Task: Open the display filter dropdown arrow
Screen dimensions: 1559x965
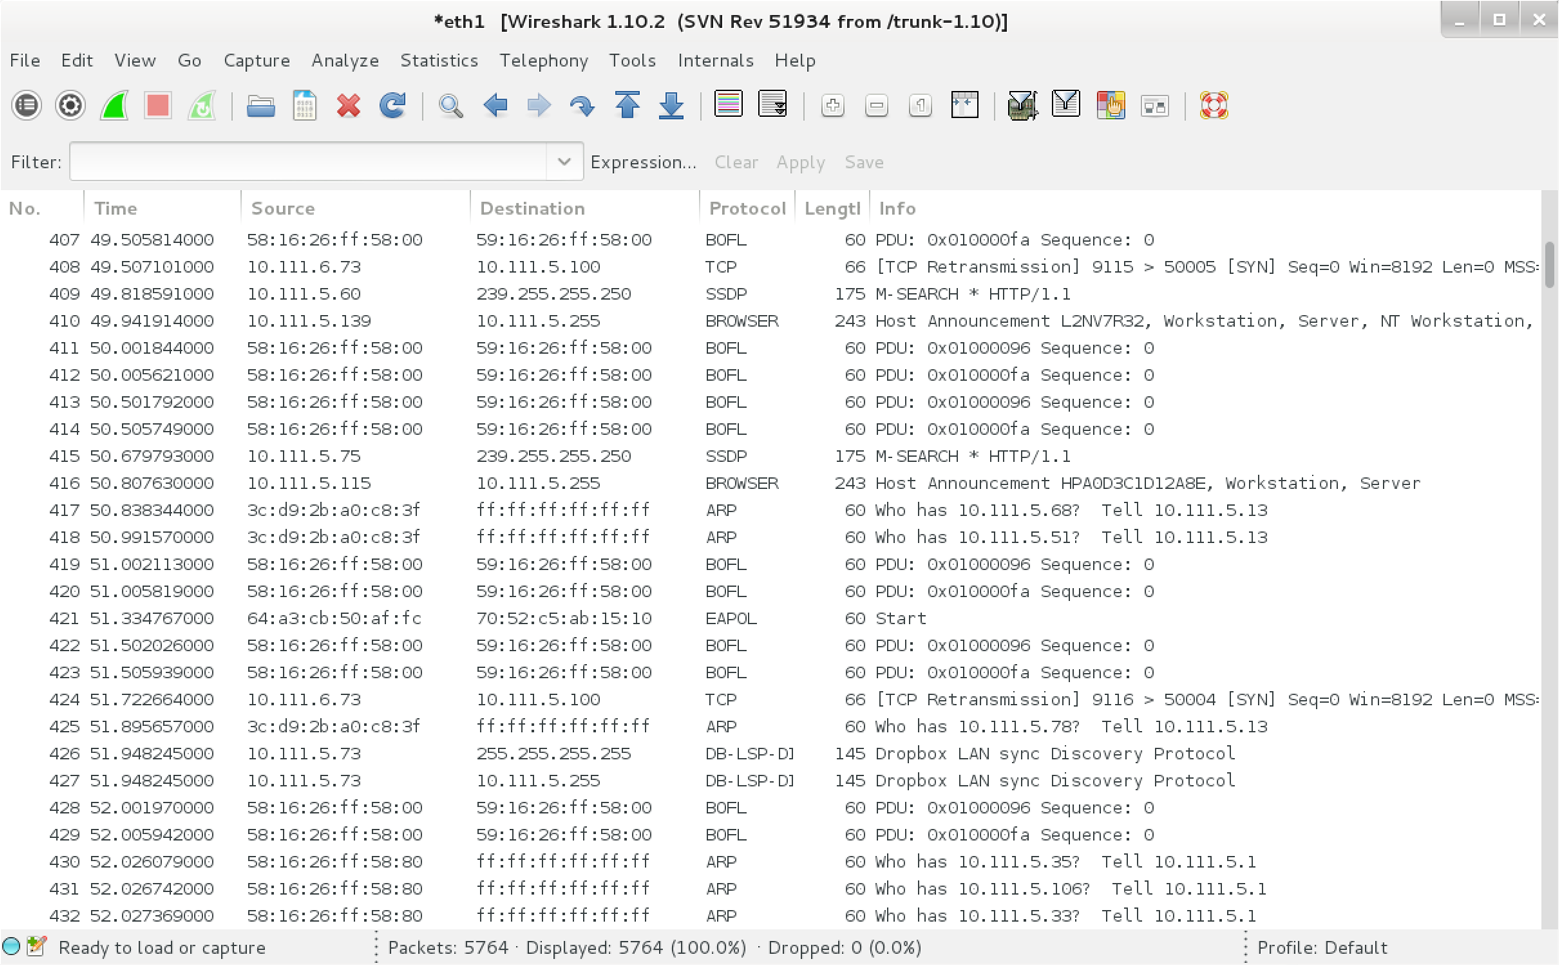Action: tap(563, 161)
